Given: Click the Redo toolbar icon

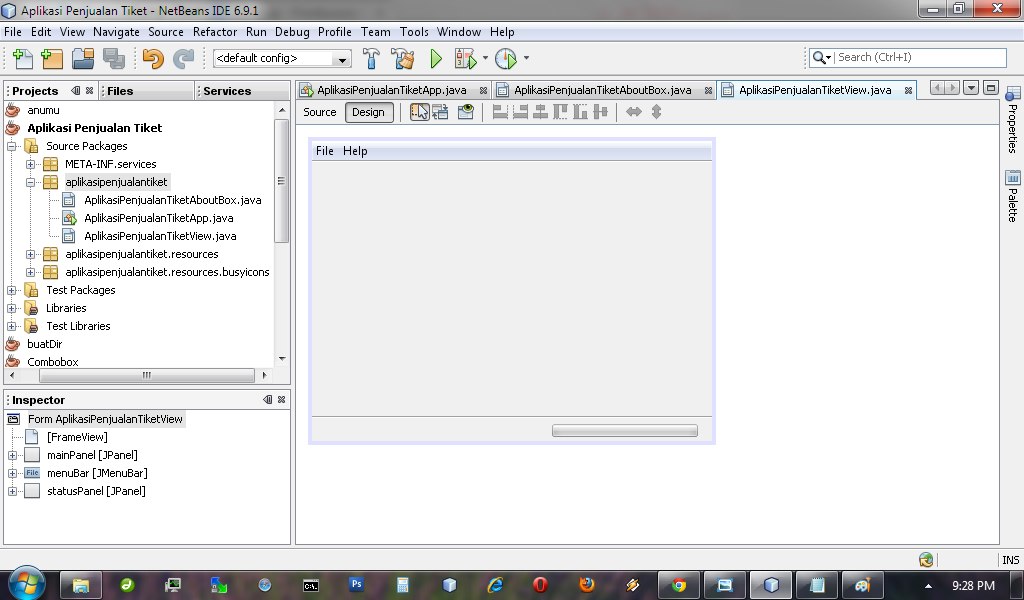Looking at the screenshot, I should (x=183, y=57).
